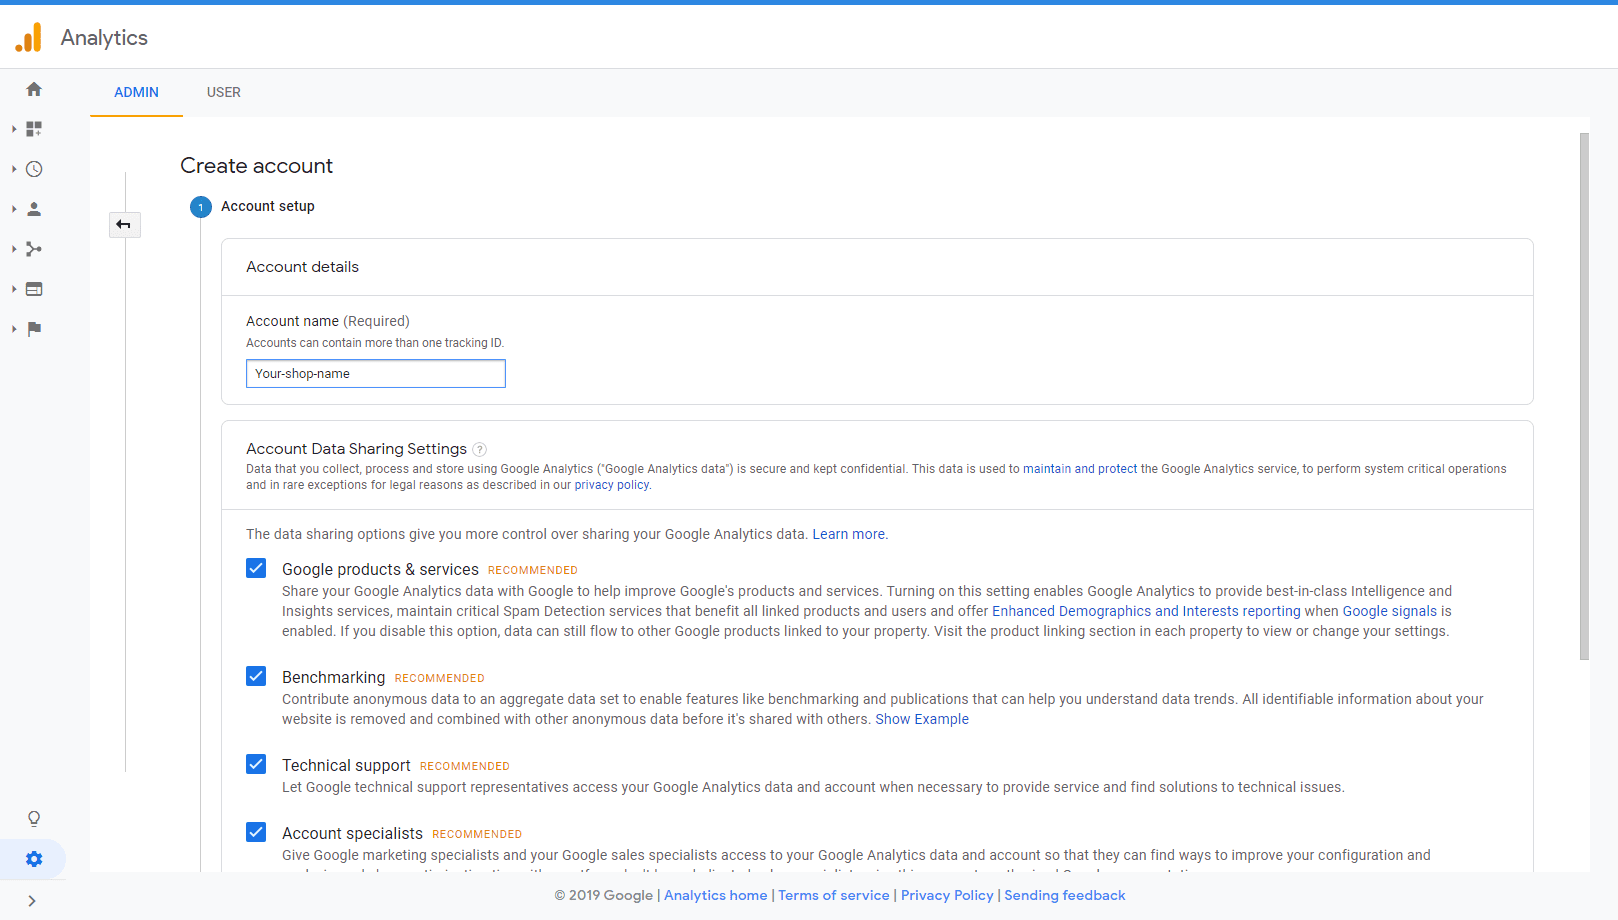This screenshot has height=920, width=1618.
Task: Click the back arrow button
Action: 124,225
